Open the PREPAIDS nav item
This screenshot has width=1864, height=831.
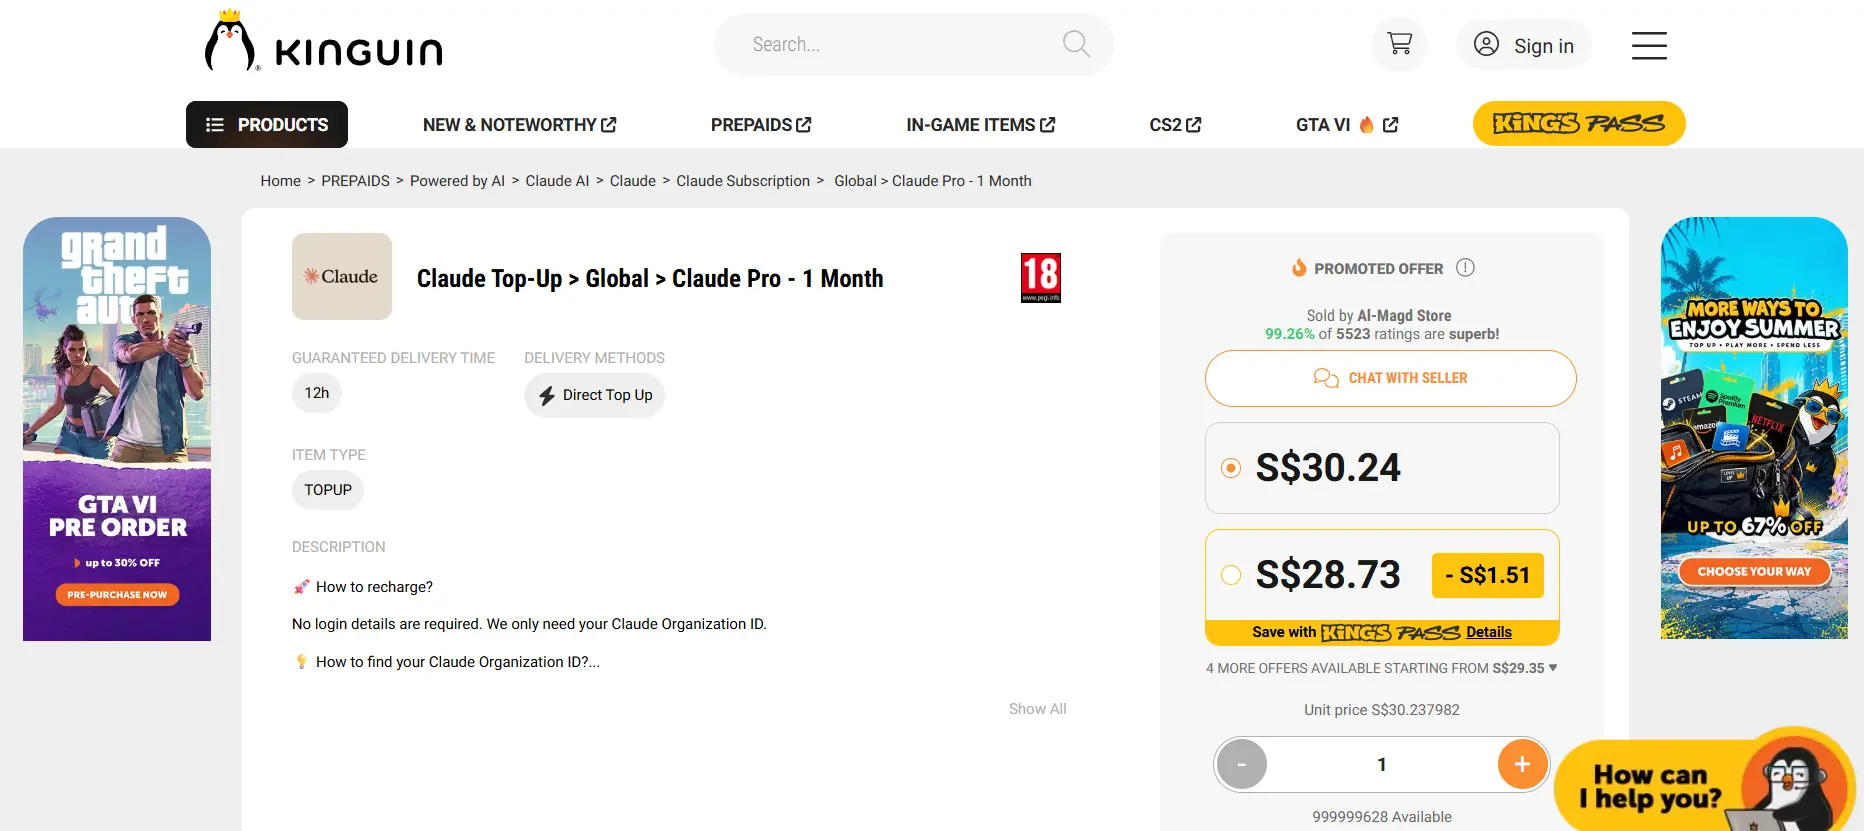(x=761, y=125)
